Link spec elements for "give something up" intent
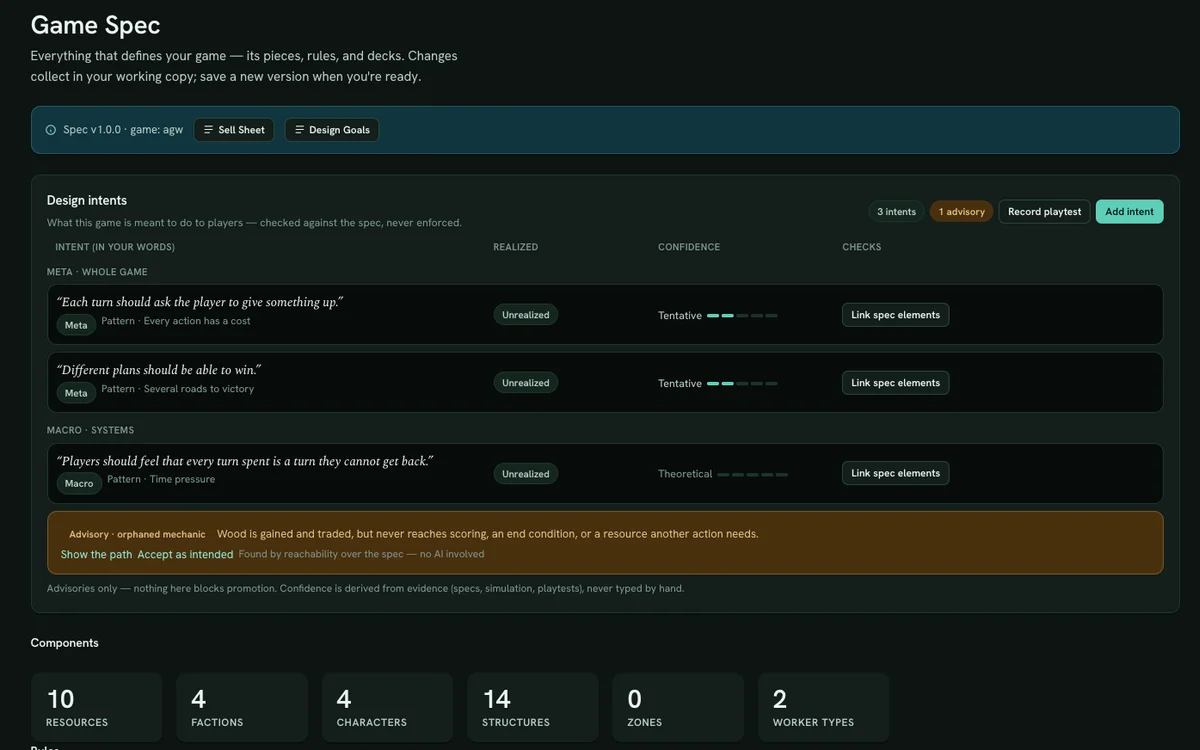The image size is (1200, 750). [x=895, y=315]
